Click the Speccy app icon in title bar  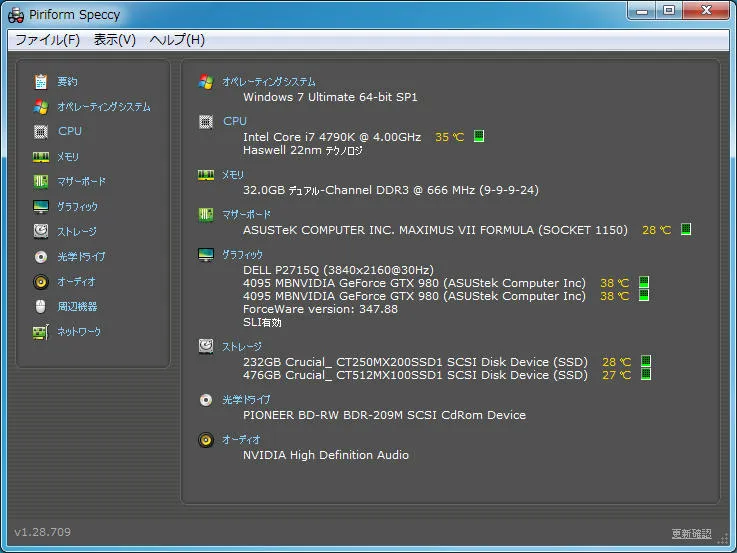click(16, 15)
